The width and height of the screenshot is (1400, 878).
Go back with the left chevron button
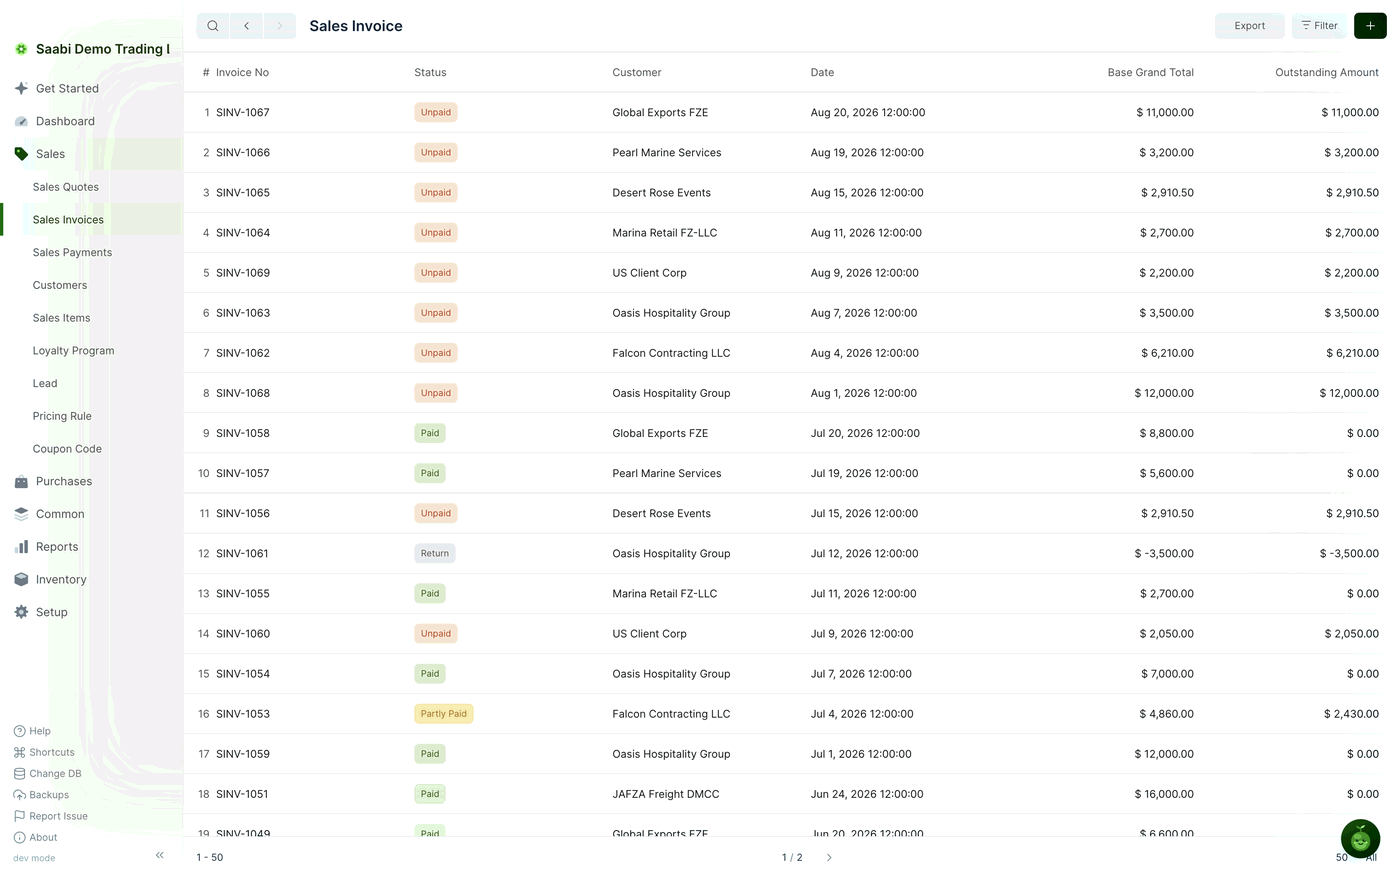coord(246,26)
